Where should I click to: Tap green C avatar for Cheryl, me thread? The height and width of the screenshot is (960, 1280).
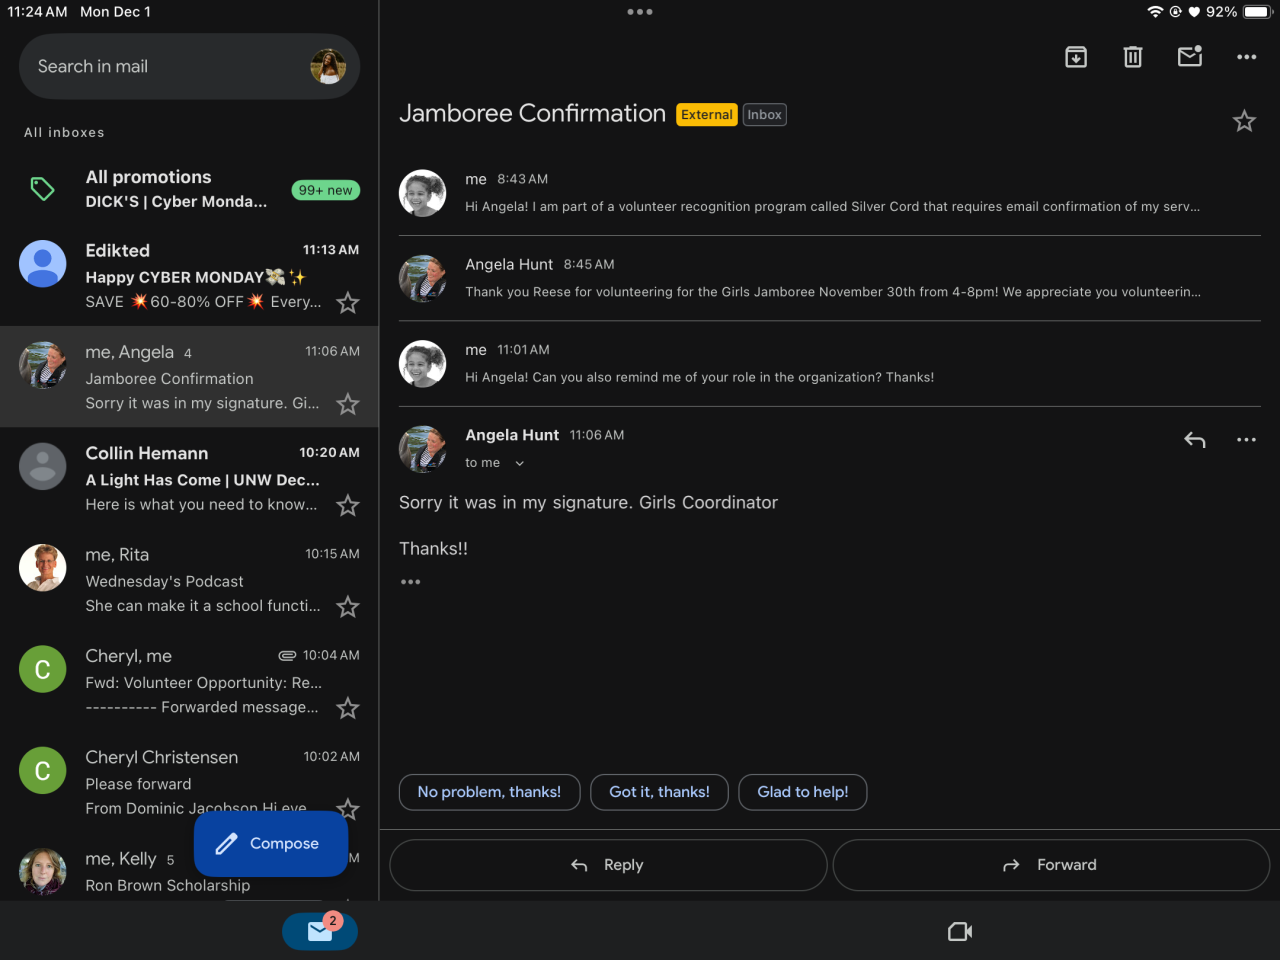[x=43, y=669]
